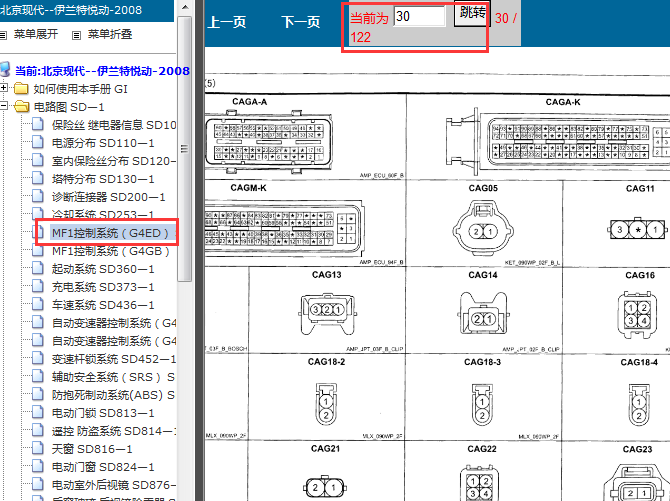The width and height of the screenshot is (670, 501).
Task: Open 电动室外后视镜 SD876 entry
Action: pos(114,485)
